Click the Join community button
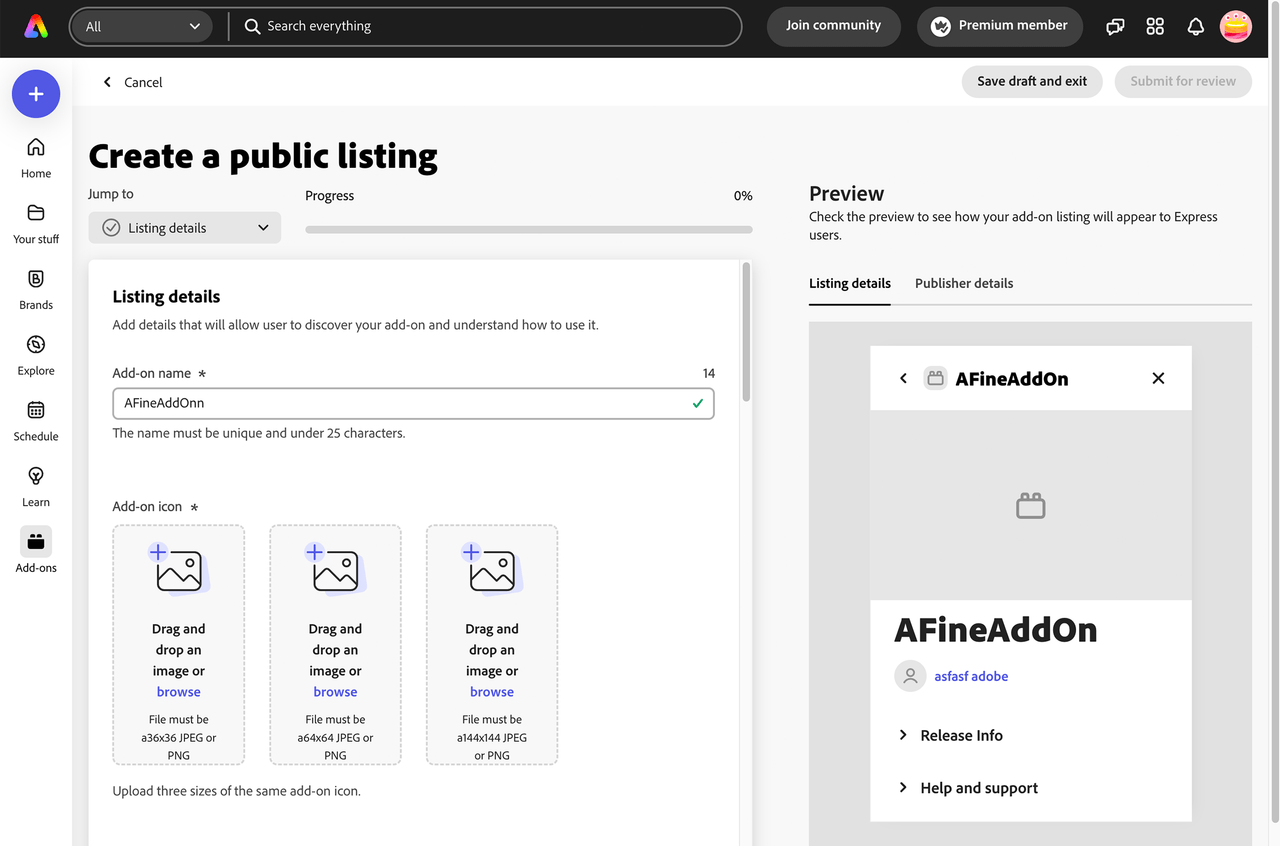Image resolution: width=1280 pixels, height=846 pixels. point(833,26)
